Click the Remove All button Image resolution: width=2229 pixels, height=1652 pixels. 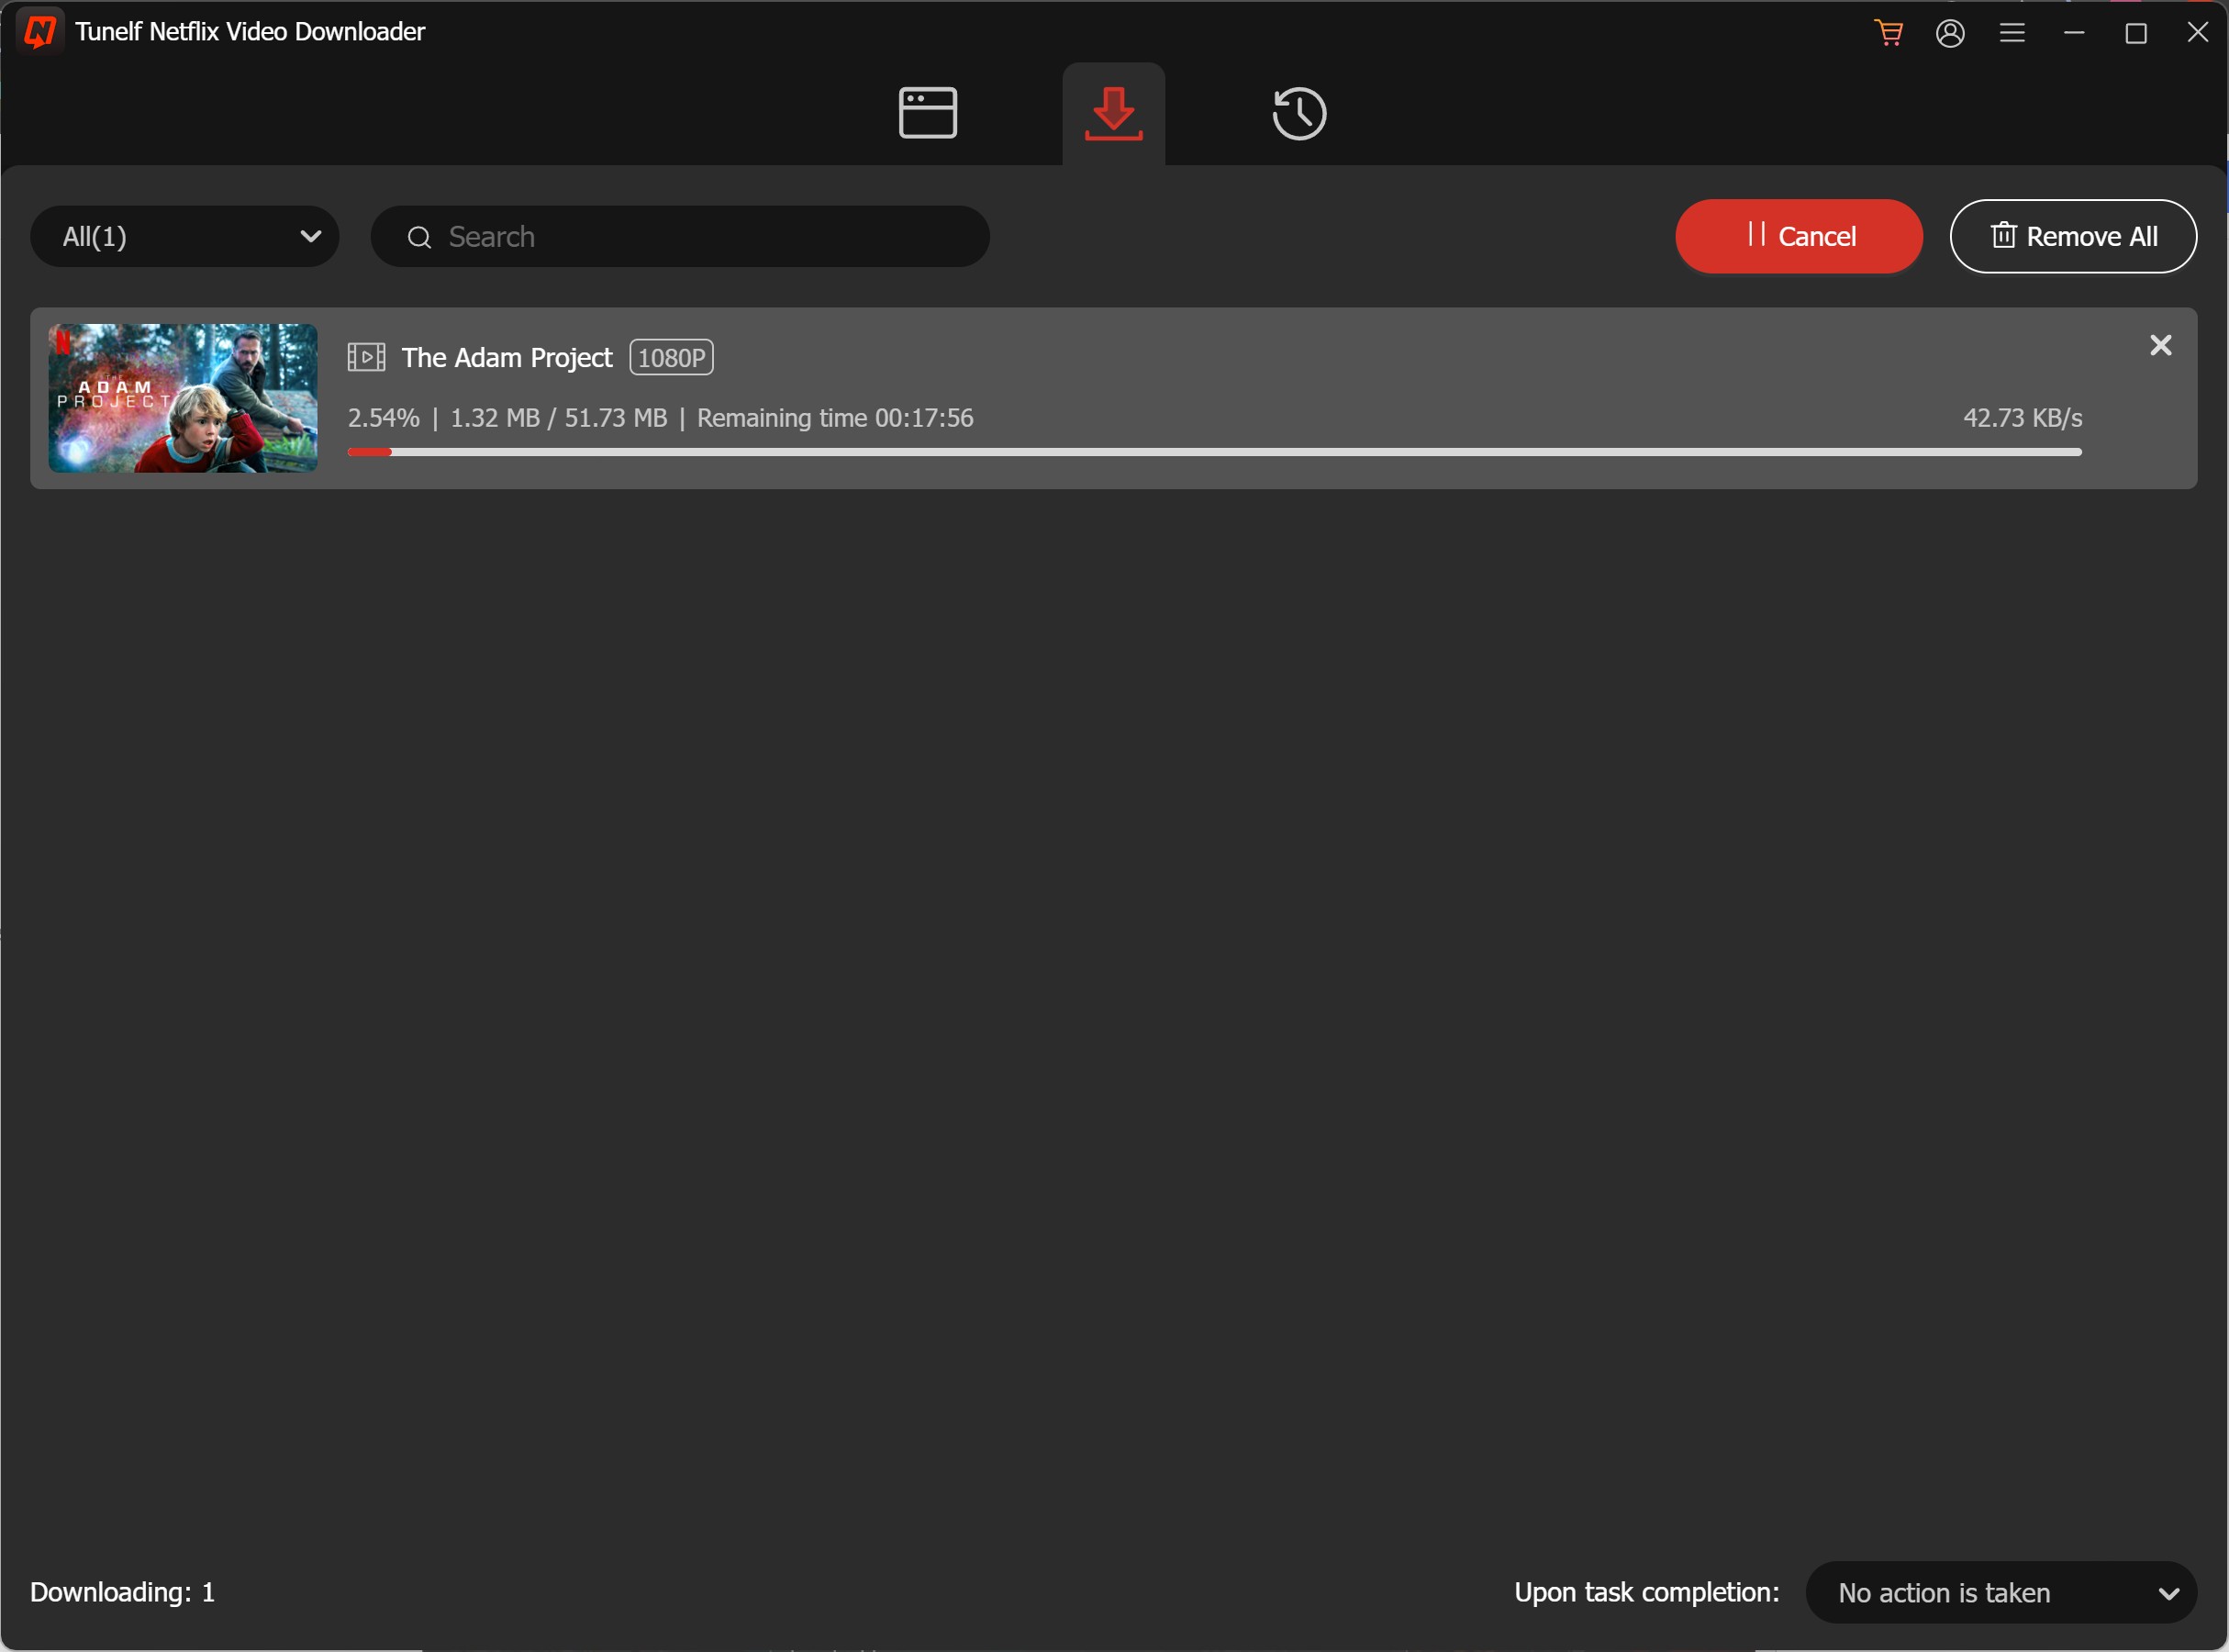point(2073,236)
